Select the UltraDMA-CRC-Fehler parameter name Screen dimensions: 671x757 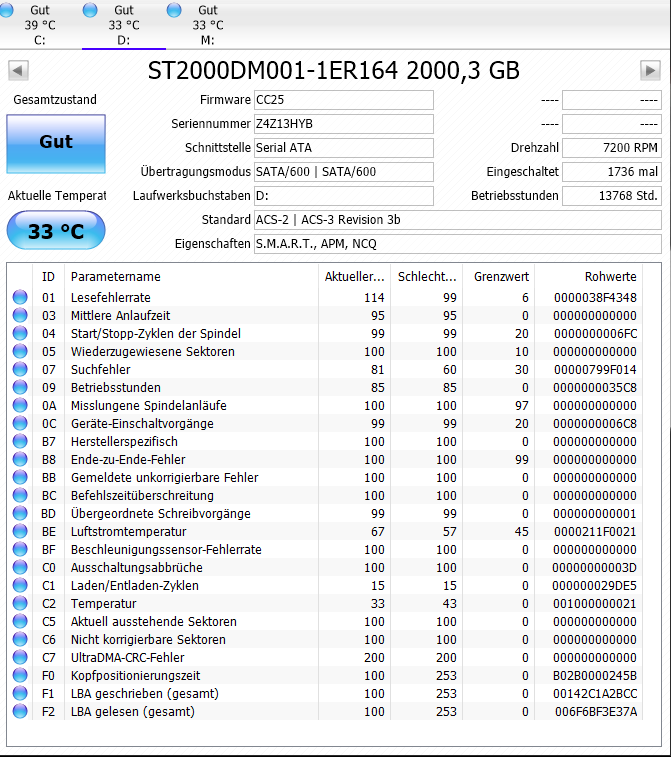point(127,657)
